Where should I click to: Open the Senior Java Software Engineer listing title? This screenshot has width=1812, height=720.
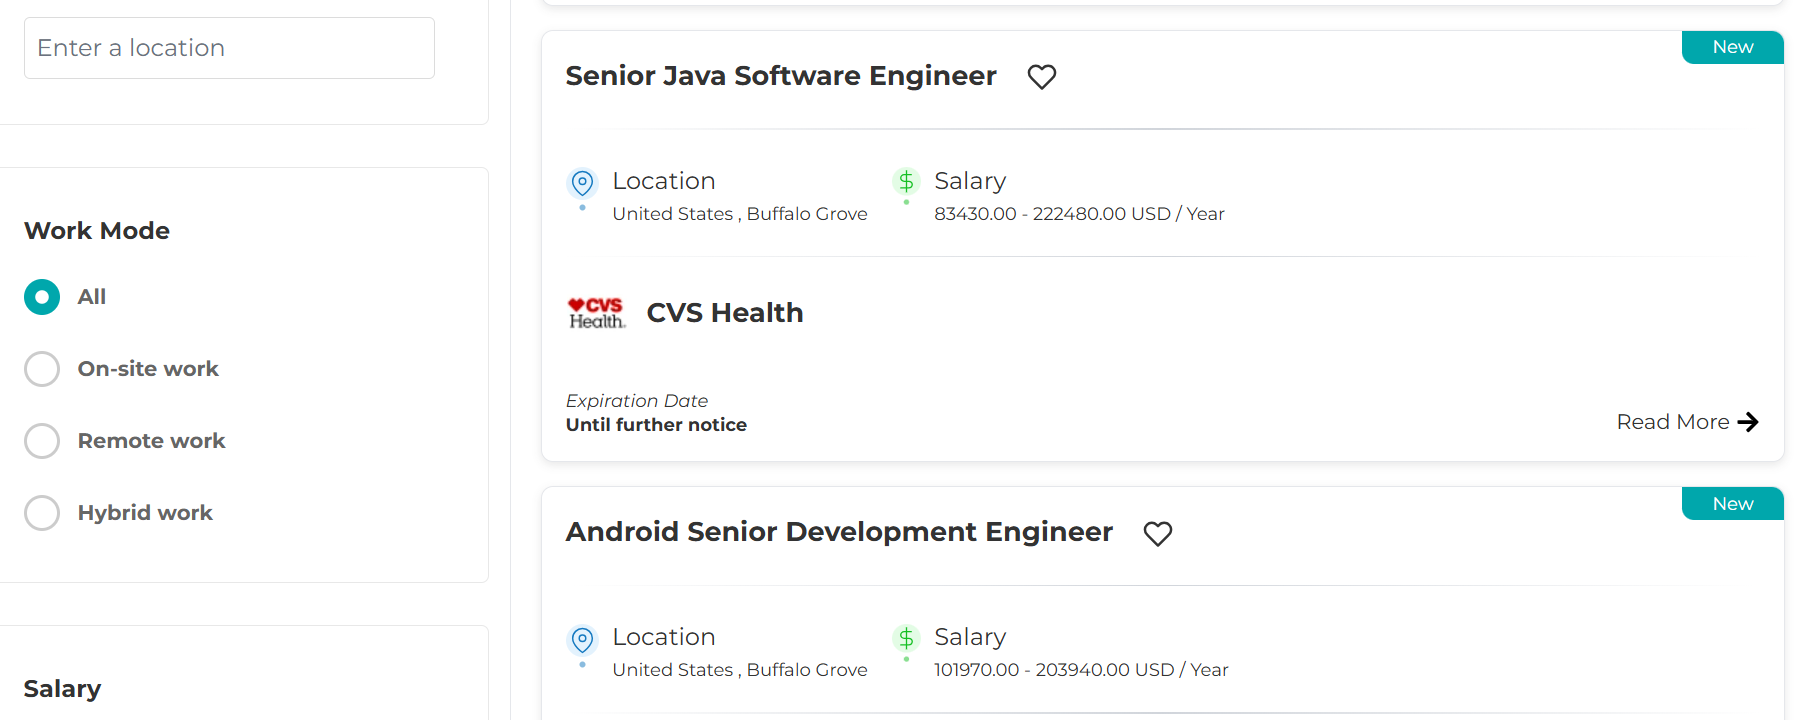tap(781, 76)
